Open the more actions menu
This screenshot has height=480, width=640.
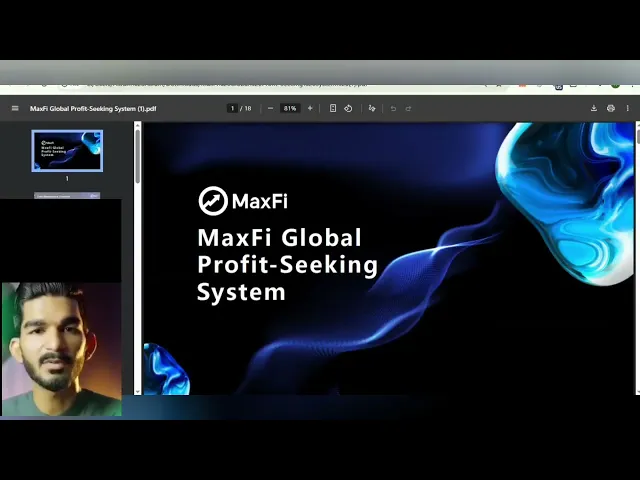click(627, 108)
